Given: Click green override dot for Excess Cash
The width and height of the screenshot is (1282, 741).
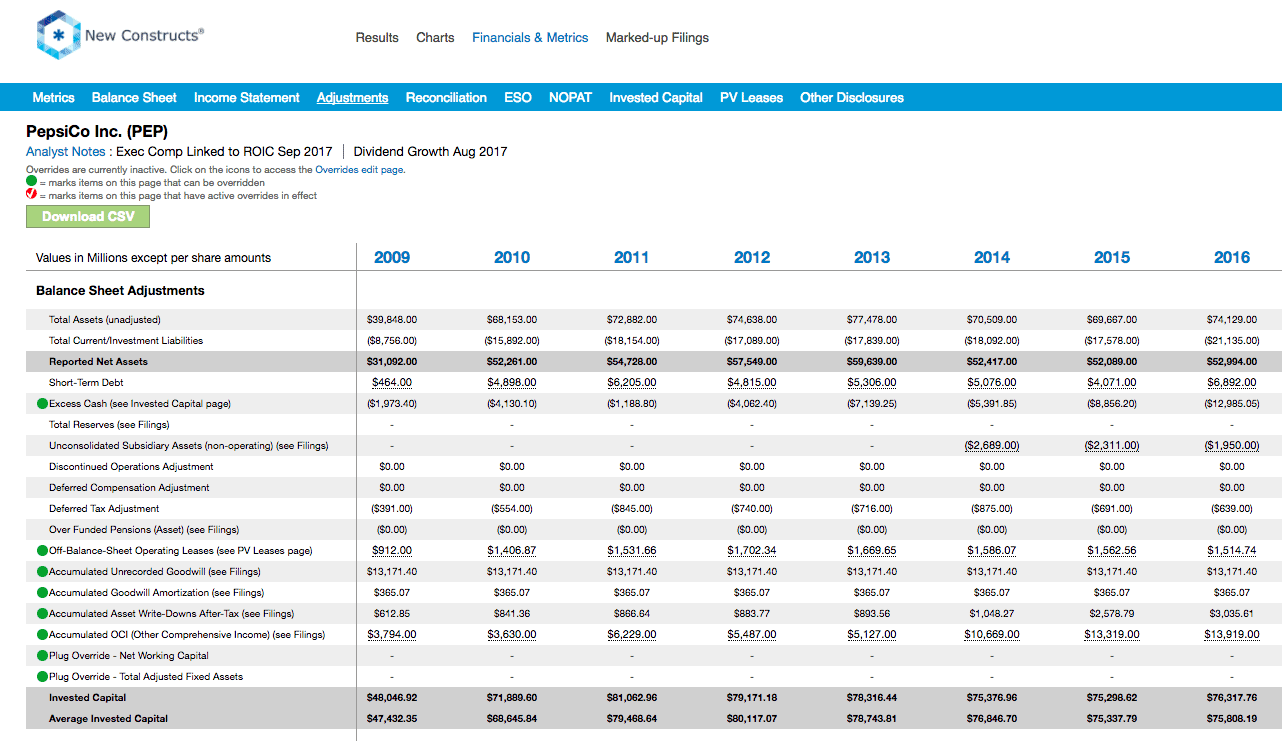Looking at the screenshot, I should click(42, 404).
